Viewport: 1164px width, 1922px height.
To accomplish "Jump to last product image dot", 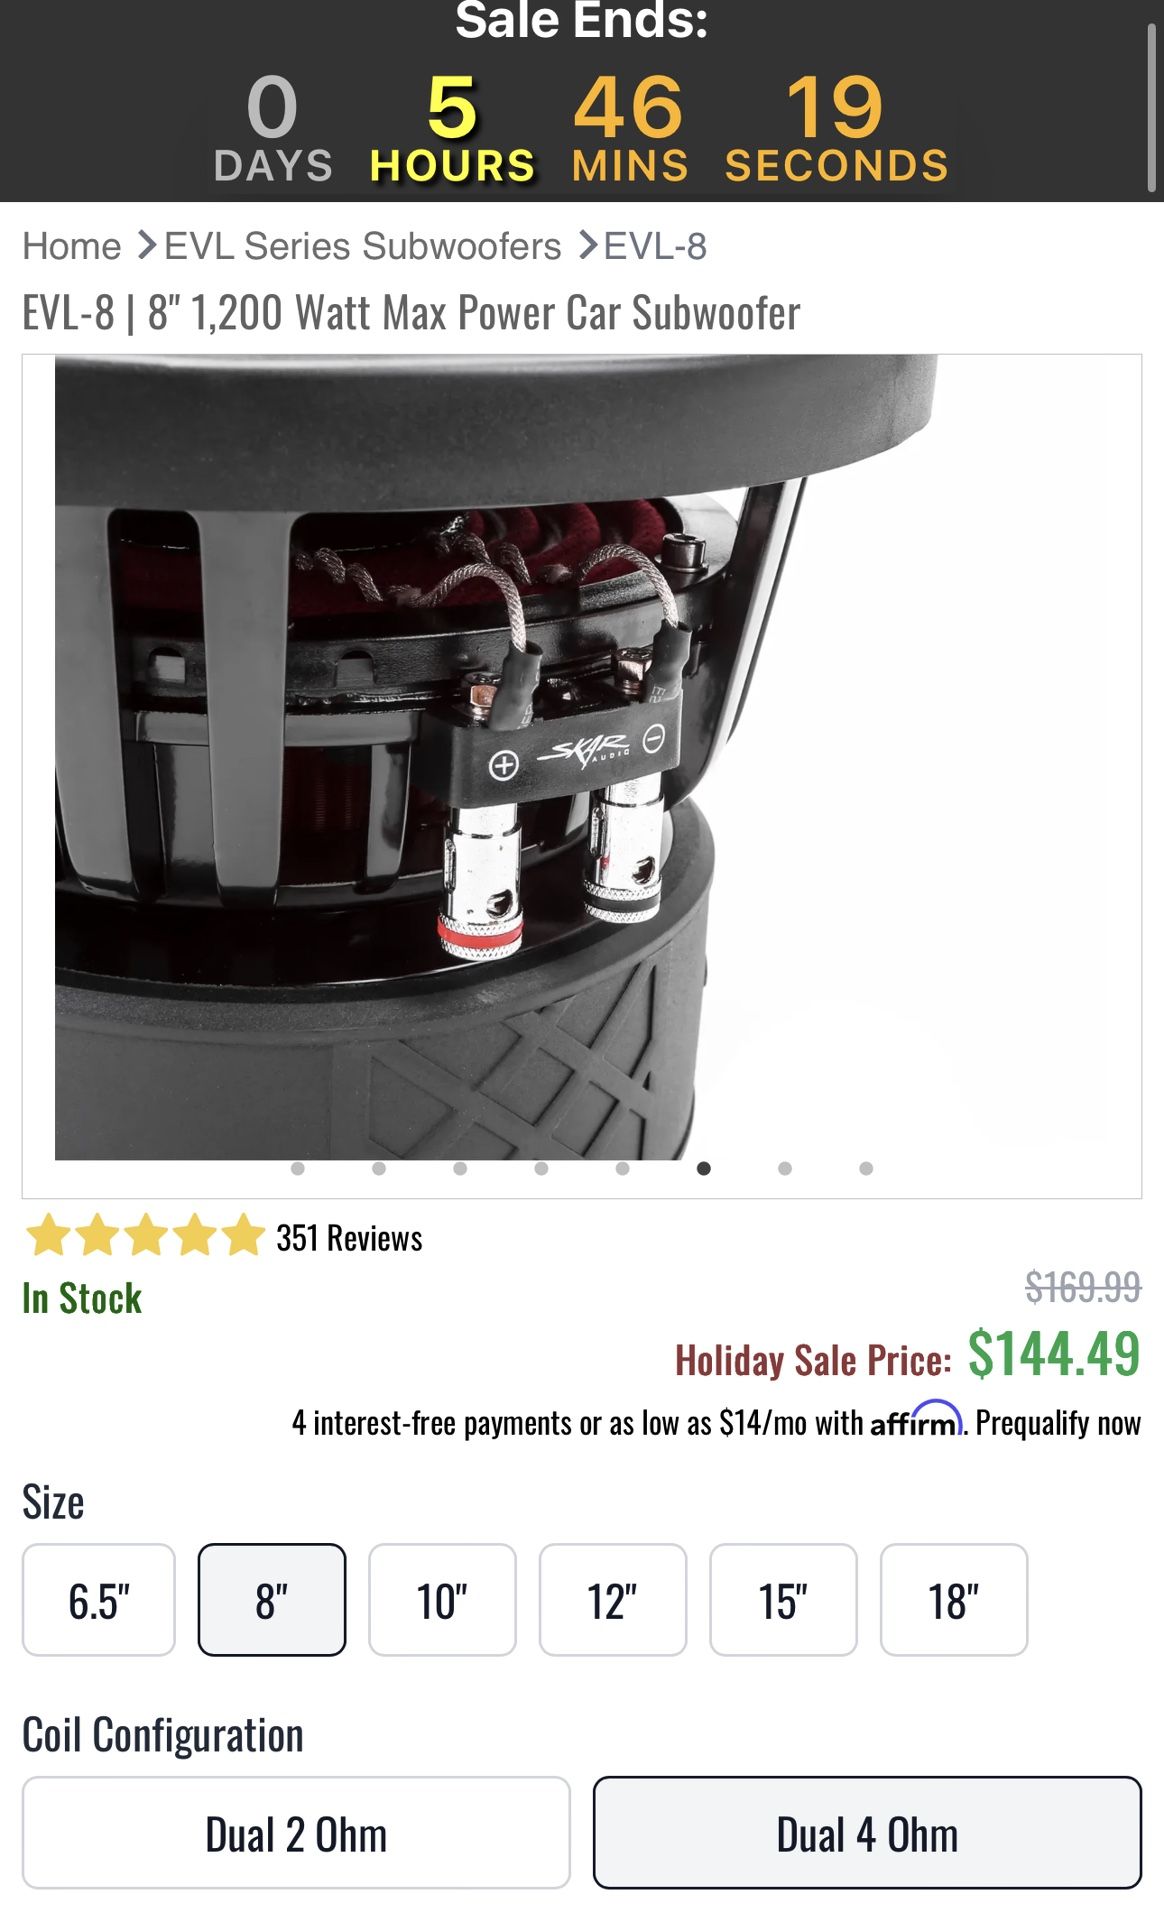I will click(866, 1168).
